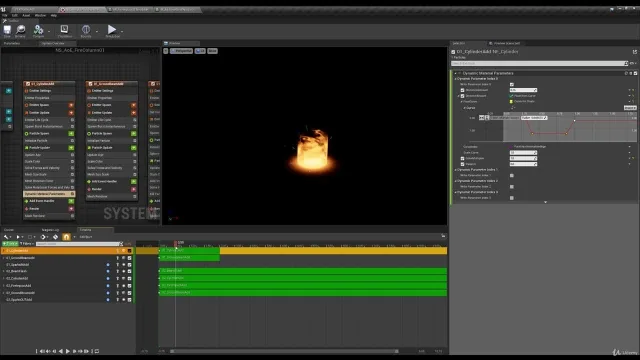Toggle the highlighted snapping magnet icon in timeline
Screen dimensions: 640x360
(66, 237)
